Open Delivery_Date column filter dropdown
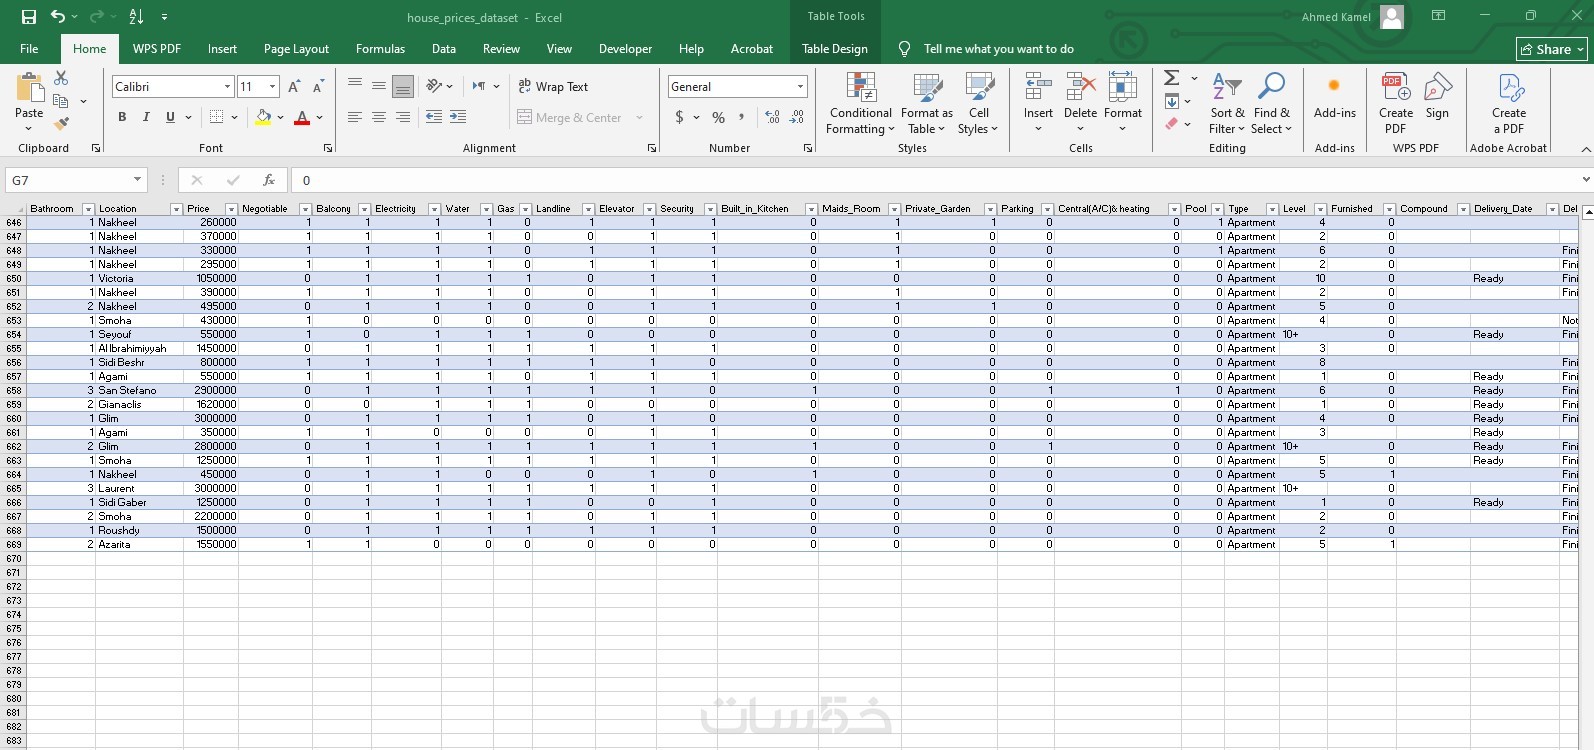This screenshot has height=750, width=1594. click(1552, 209)
